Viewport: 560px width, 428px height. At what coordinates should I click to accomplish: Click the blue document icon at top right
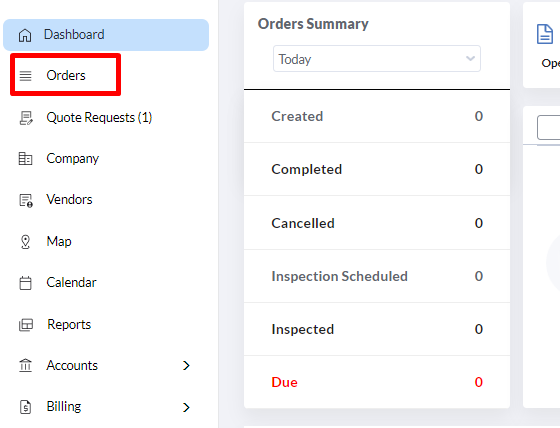point(545,34)
